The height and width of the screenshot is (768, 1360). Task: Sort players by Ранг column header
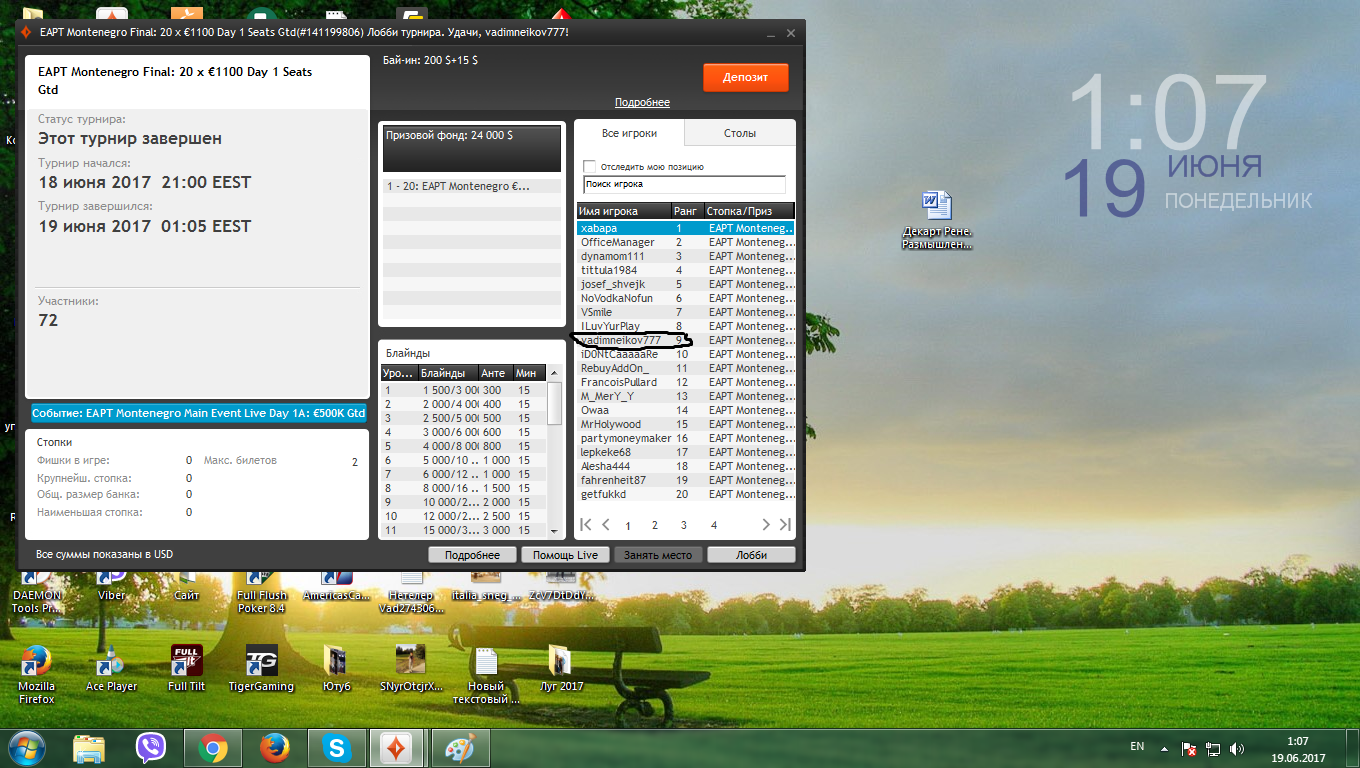click(x=686, y=211)
